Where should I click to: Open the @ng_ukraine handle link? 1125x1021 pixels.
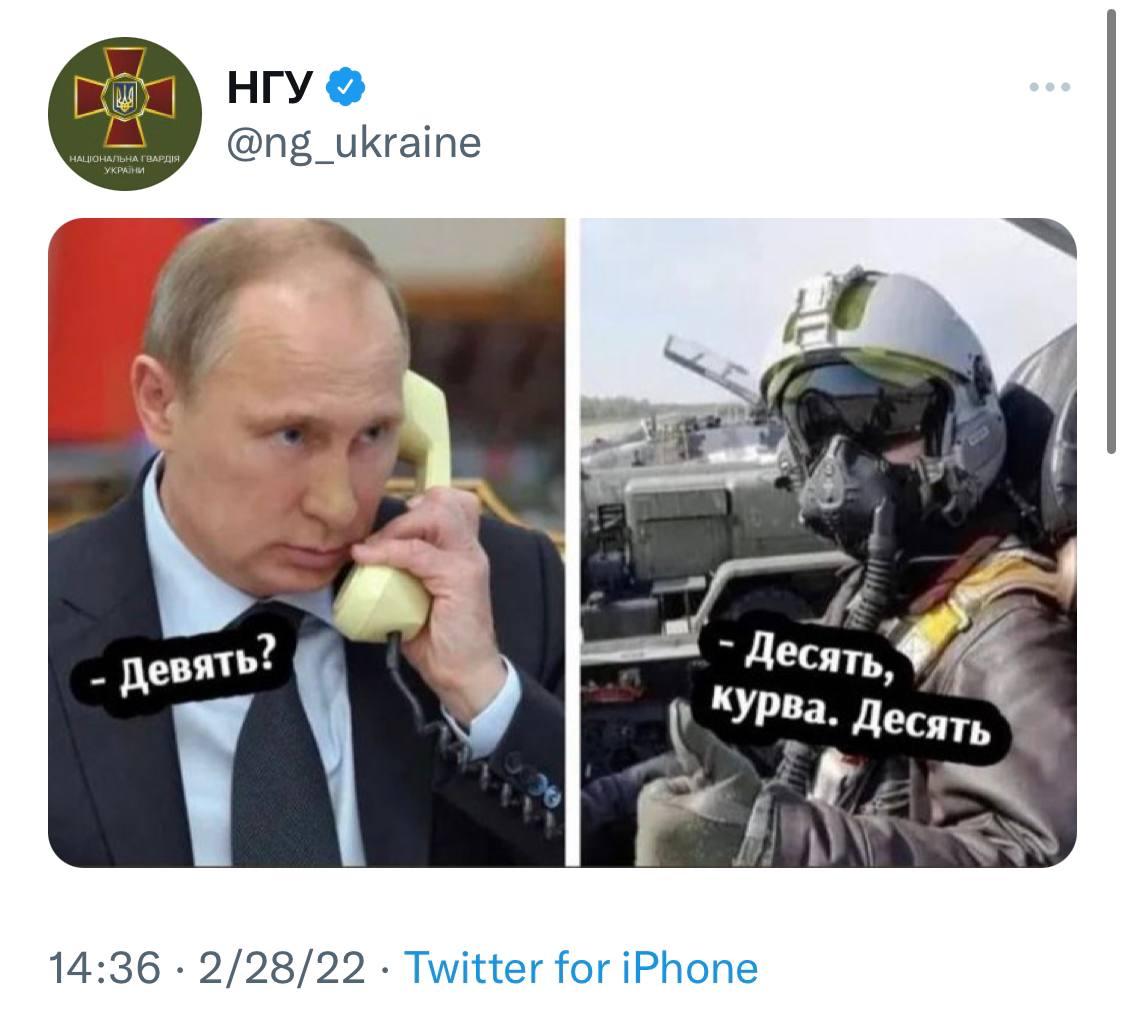(354, 143)
